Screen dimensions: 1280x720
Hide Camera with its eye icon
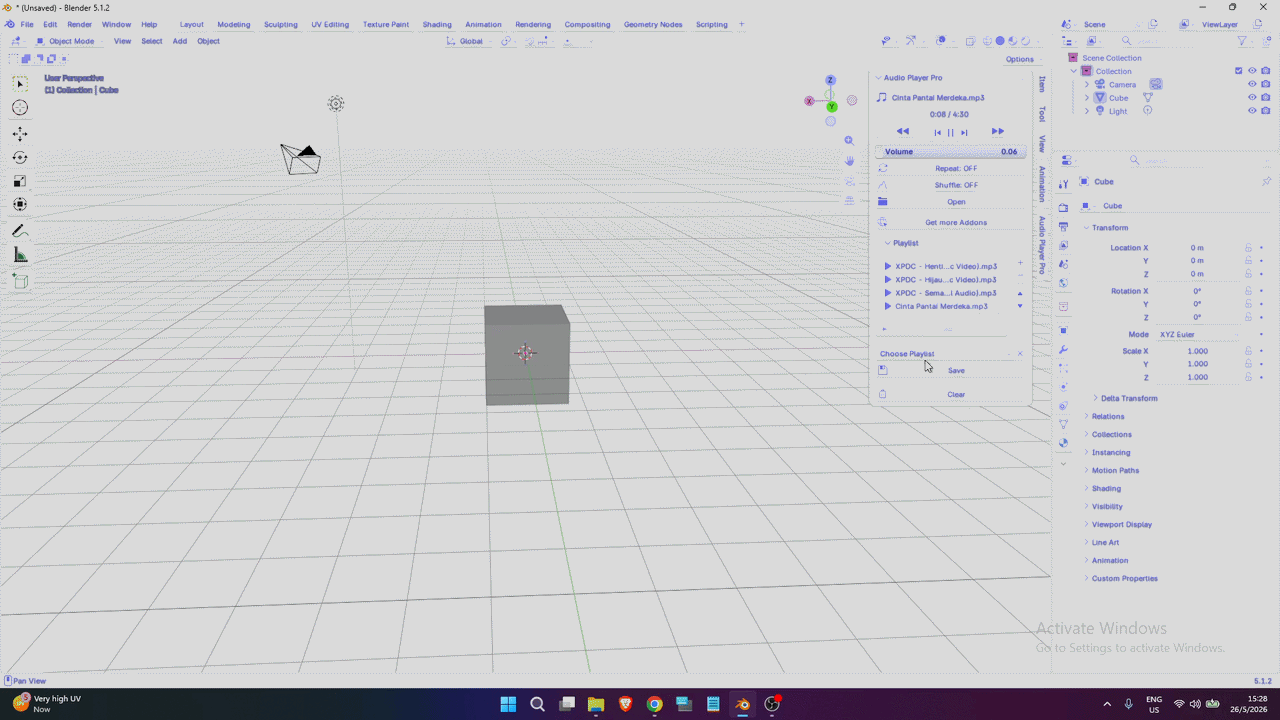click(1252, 84)
